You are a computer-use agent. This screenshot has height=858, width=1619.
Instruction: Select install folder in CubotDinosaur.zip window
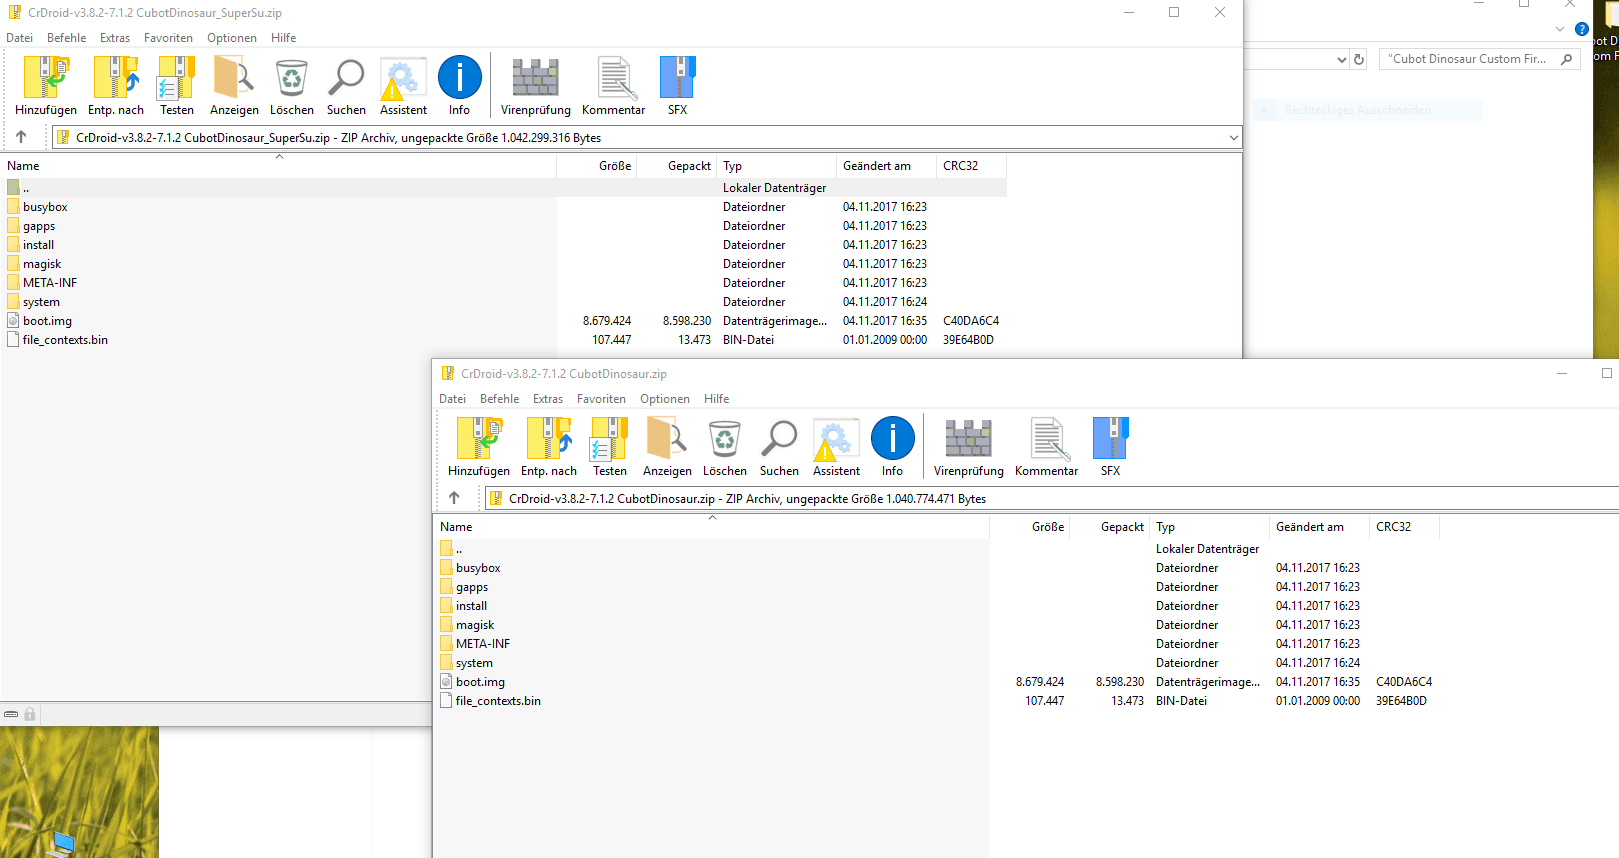click(471, 606)
